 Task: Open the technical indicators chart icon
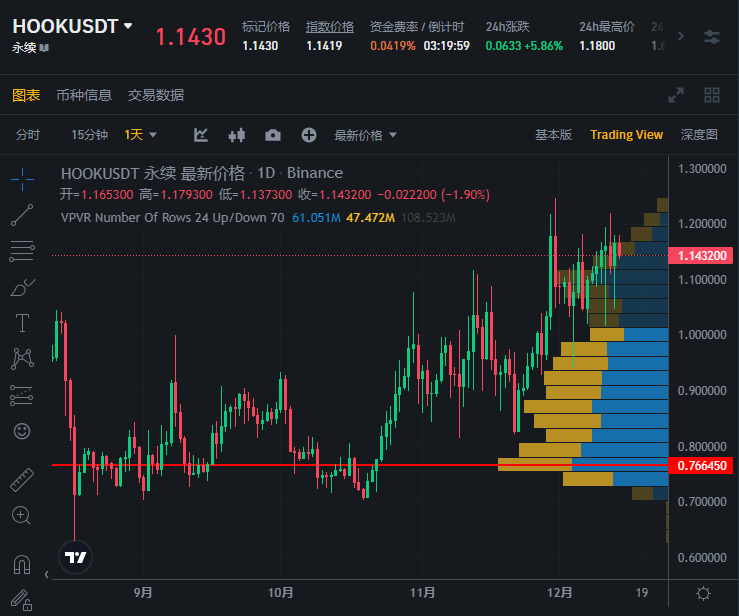pos(201,135)
